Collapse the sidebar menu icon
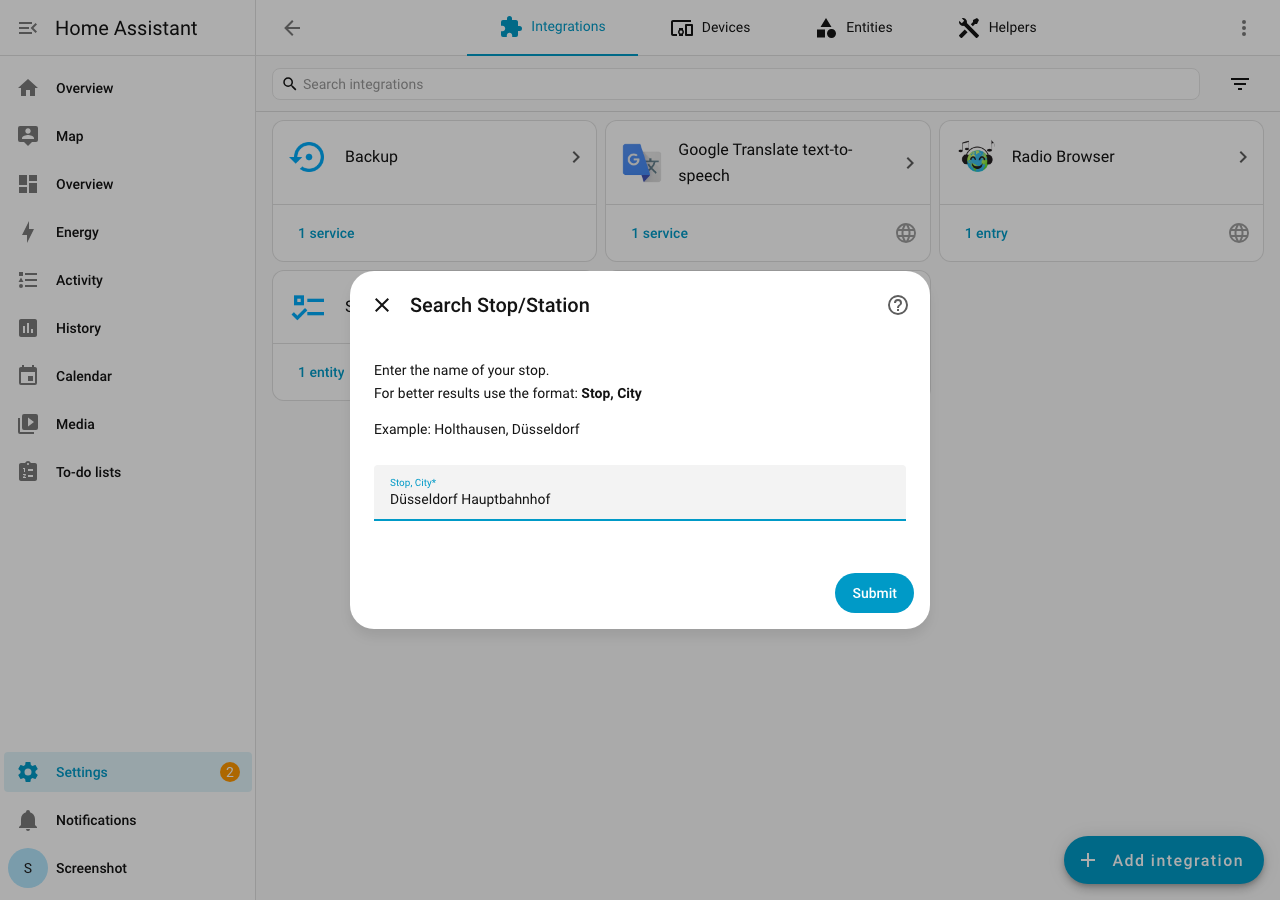The height and width of the screenshot is (900, 1280). tap(28, 28)
